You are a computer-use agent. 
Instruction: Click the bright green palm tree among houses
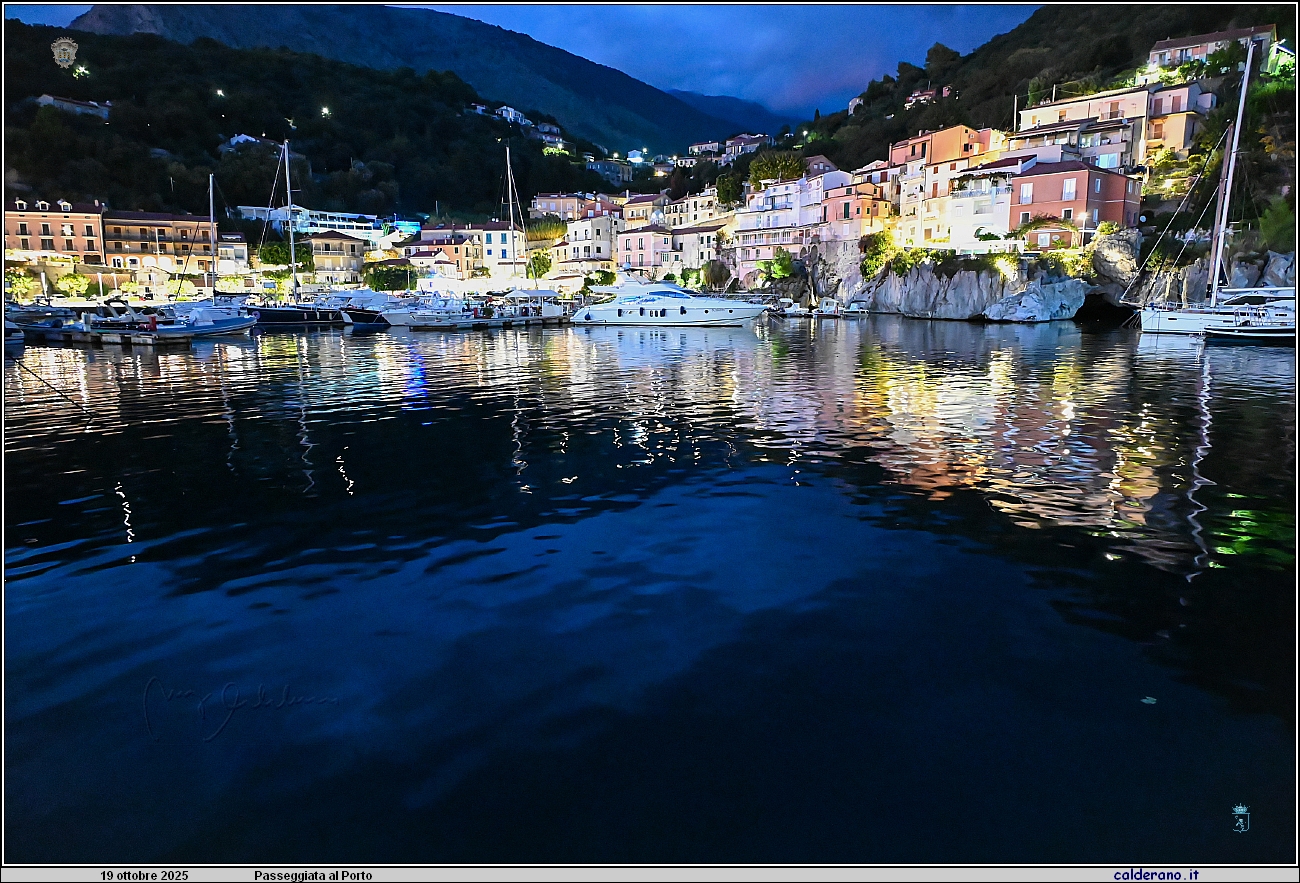tap(776, 165)
